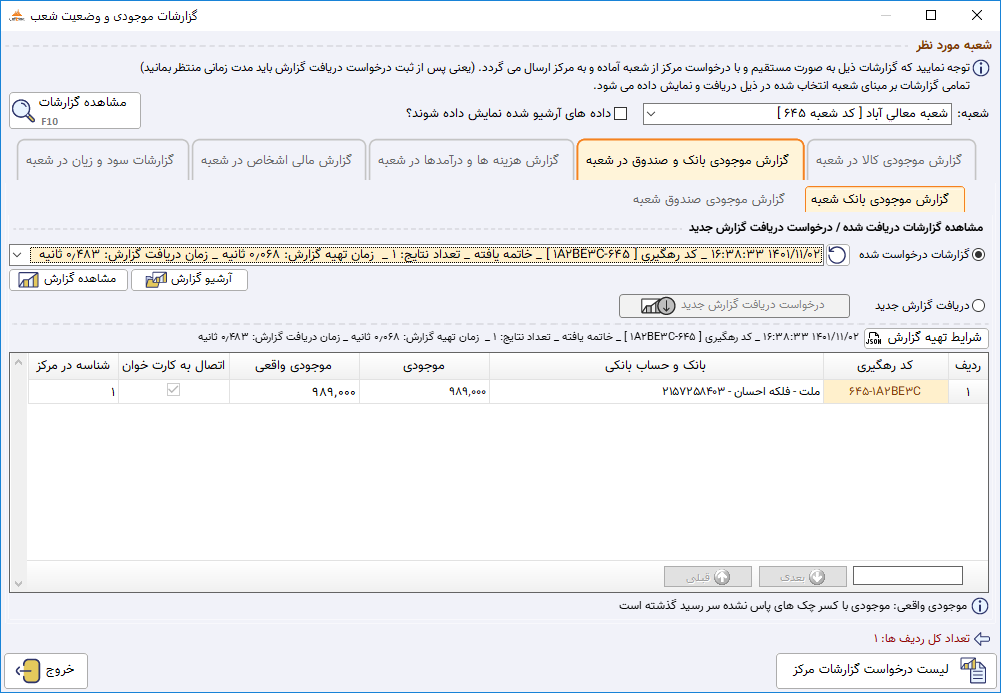This screenshot has height=693, width=1001.
Task: Click the magnifier icon on مشاهده گزارشات
Action: tap(24, 111)
